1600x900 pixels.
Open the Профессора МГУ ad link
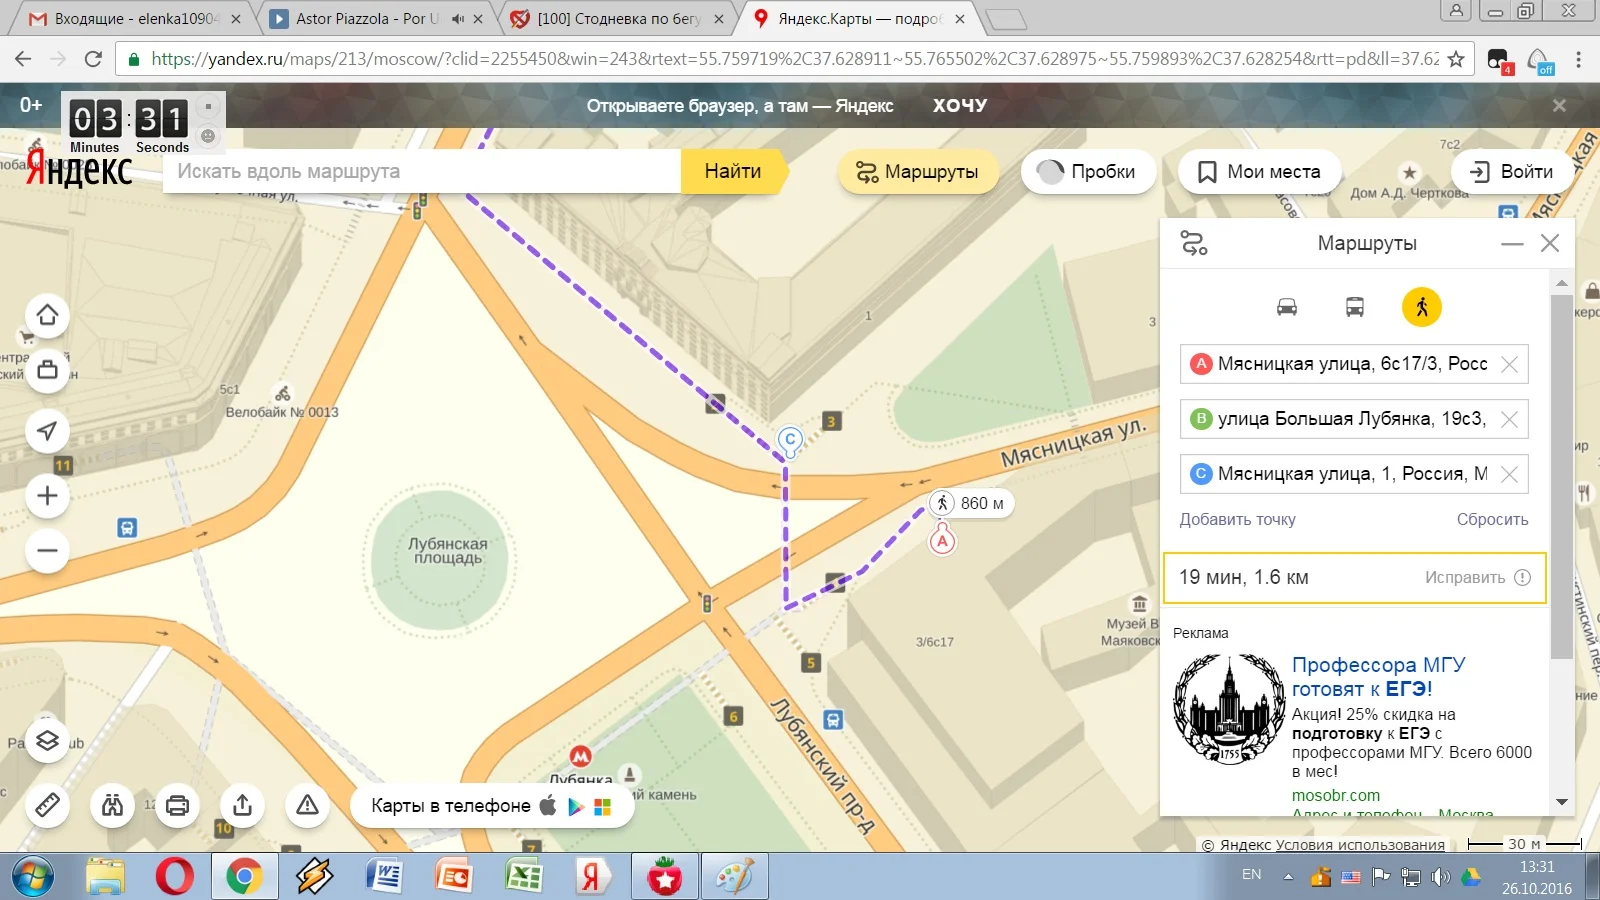coord(1378,677)
